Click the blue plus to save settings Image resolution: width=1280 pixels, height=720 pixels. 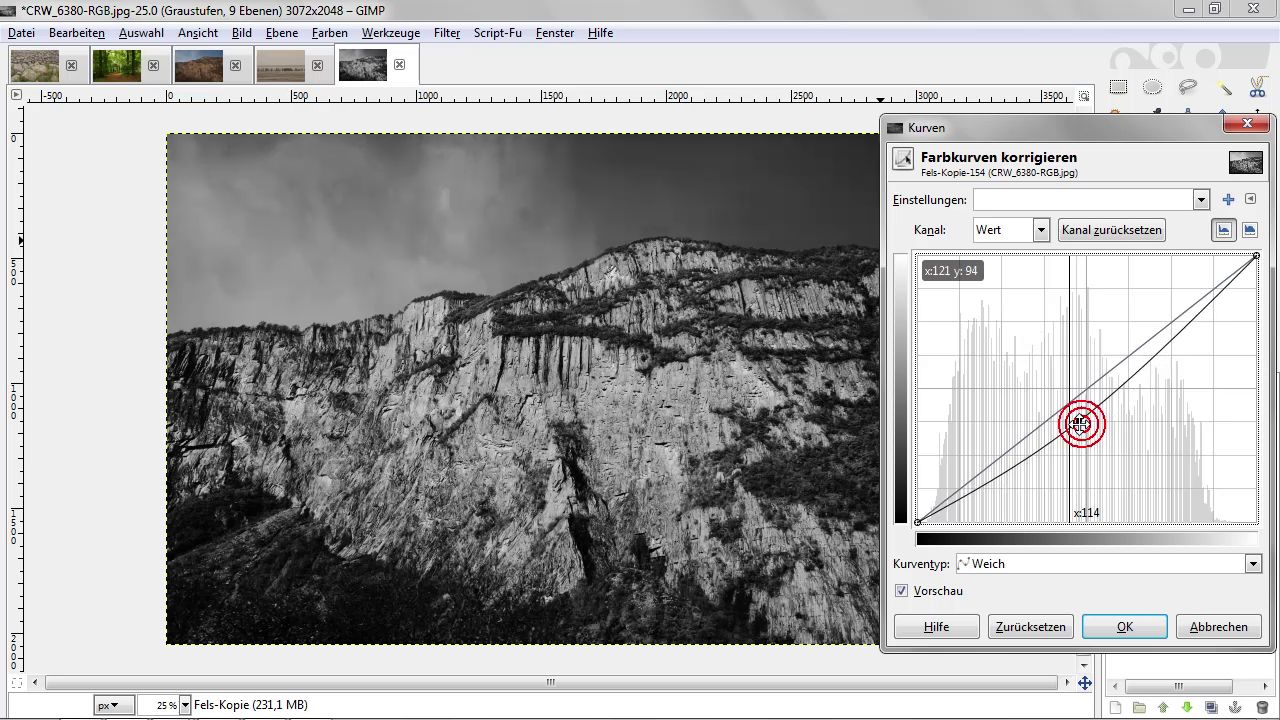(x=1229, y=200)
